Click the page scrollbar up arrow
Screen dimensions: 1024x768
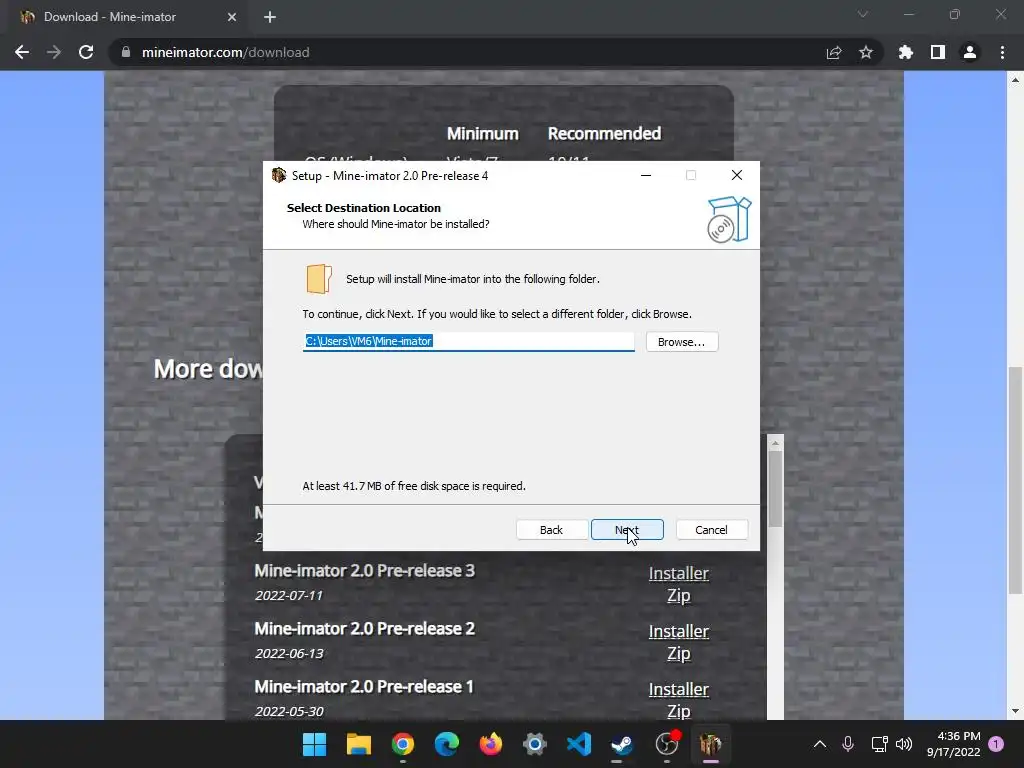pos(1015,80)
